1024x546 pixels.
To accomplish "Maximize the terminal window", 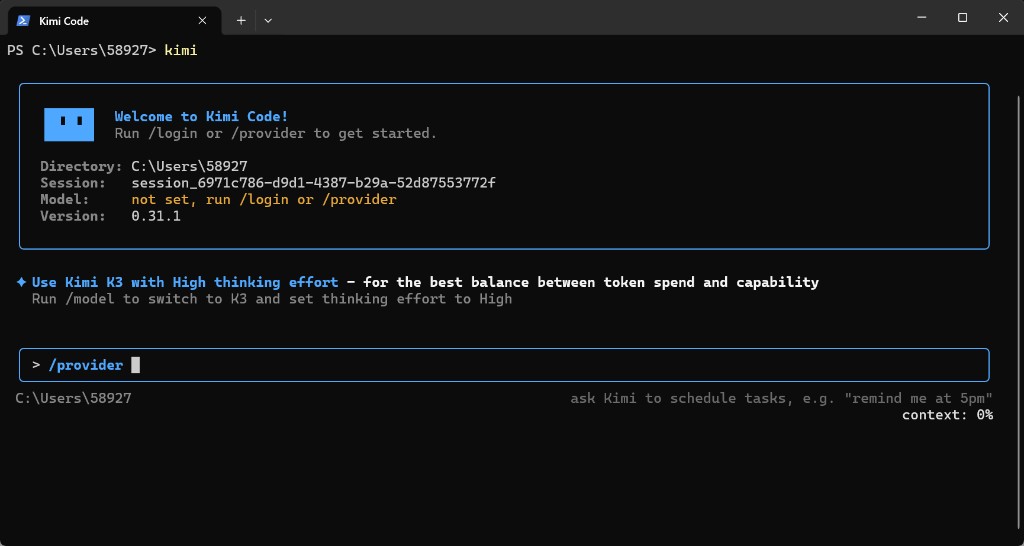I will (963, 18).
